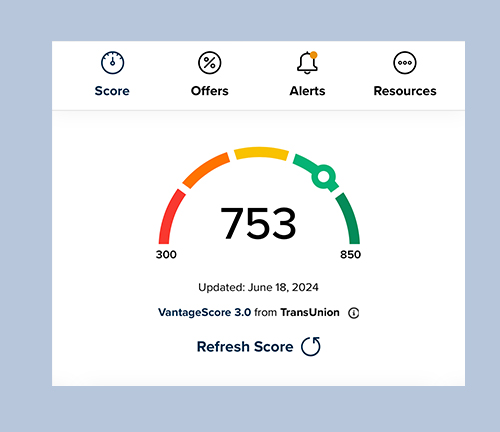Click the yellow gauge segment
The image size is (500, 432).
(x=261, y=153)
